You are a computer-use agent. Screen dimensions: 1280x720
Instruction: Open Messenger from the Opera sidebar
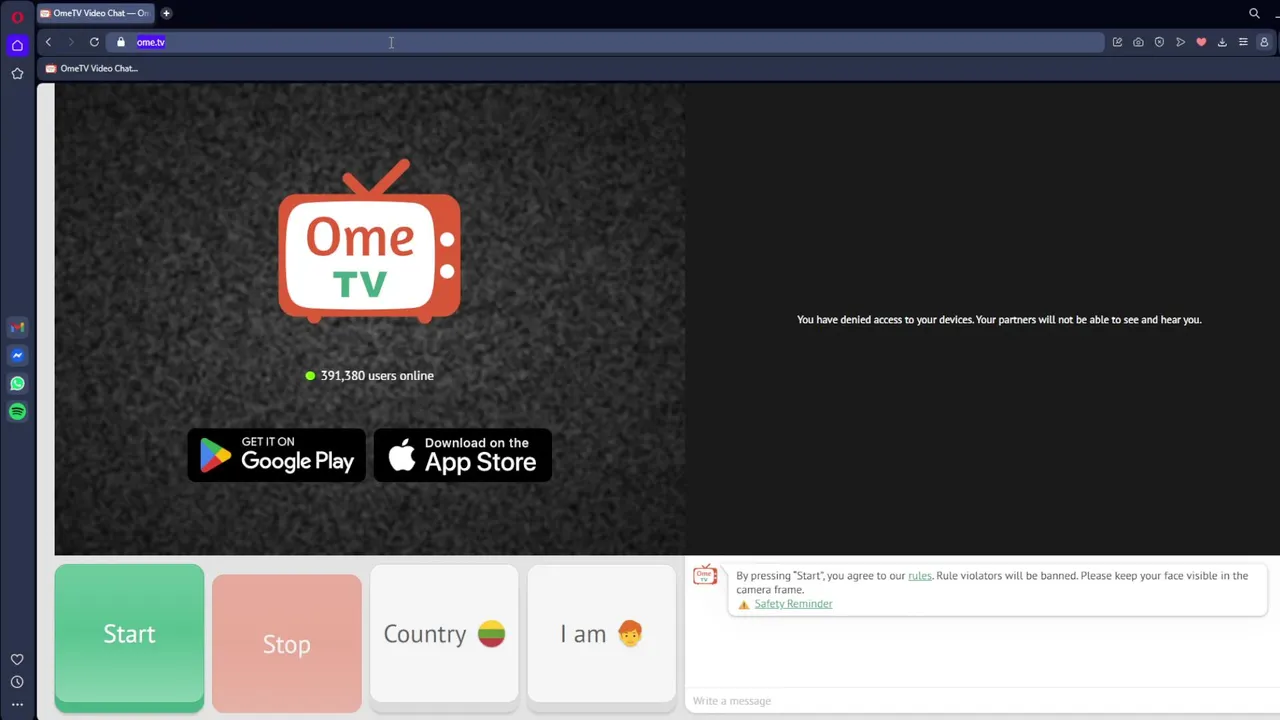pyautogui.click(x=17, y=355)
